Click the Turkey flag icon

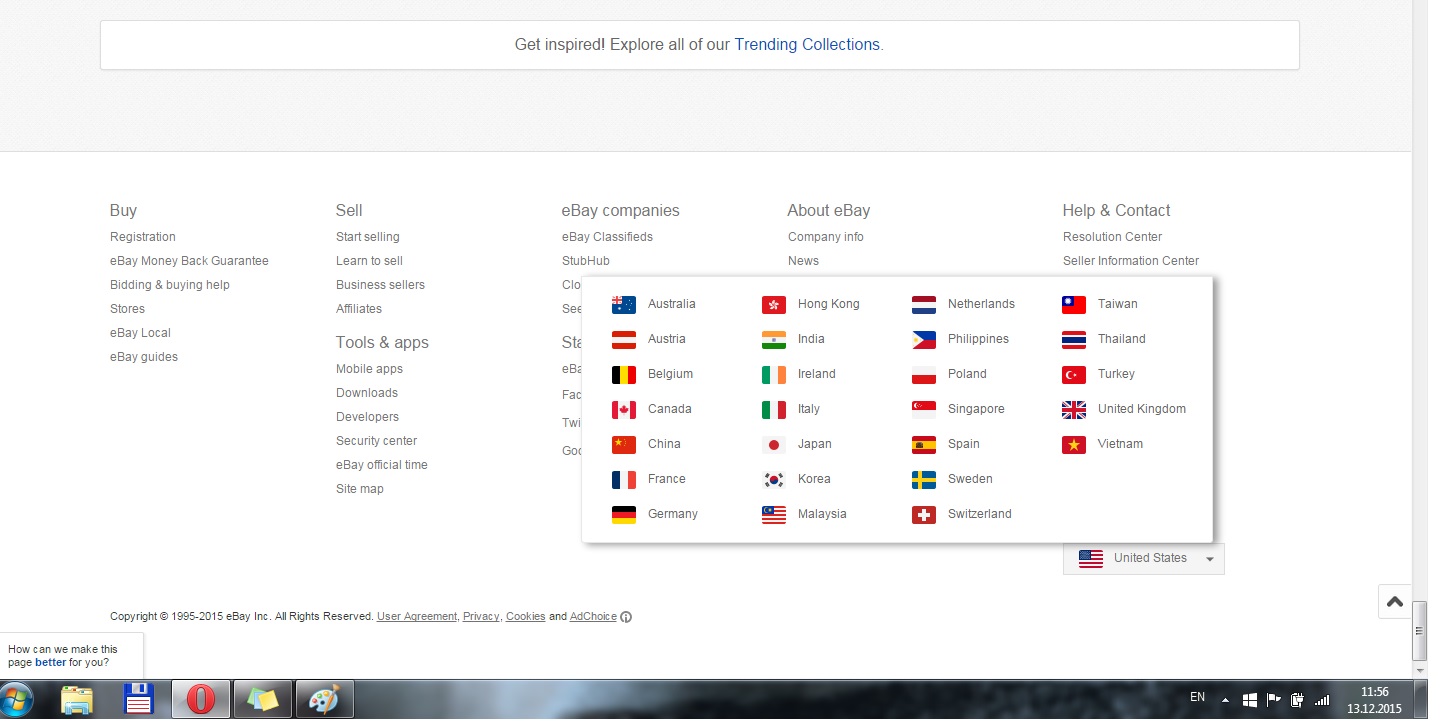pyautogui.click(x=1074, y=374)
